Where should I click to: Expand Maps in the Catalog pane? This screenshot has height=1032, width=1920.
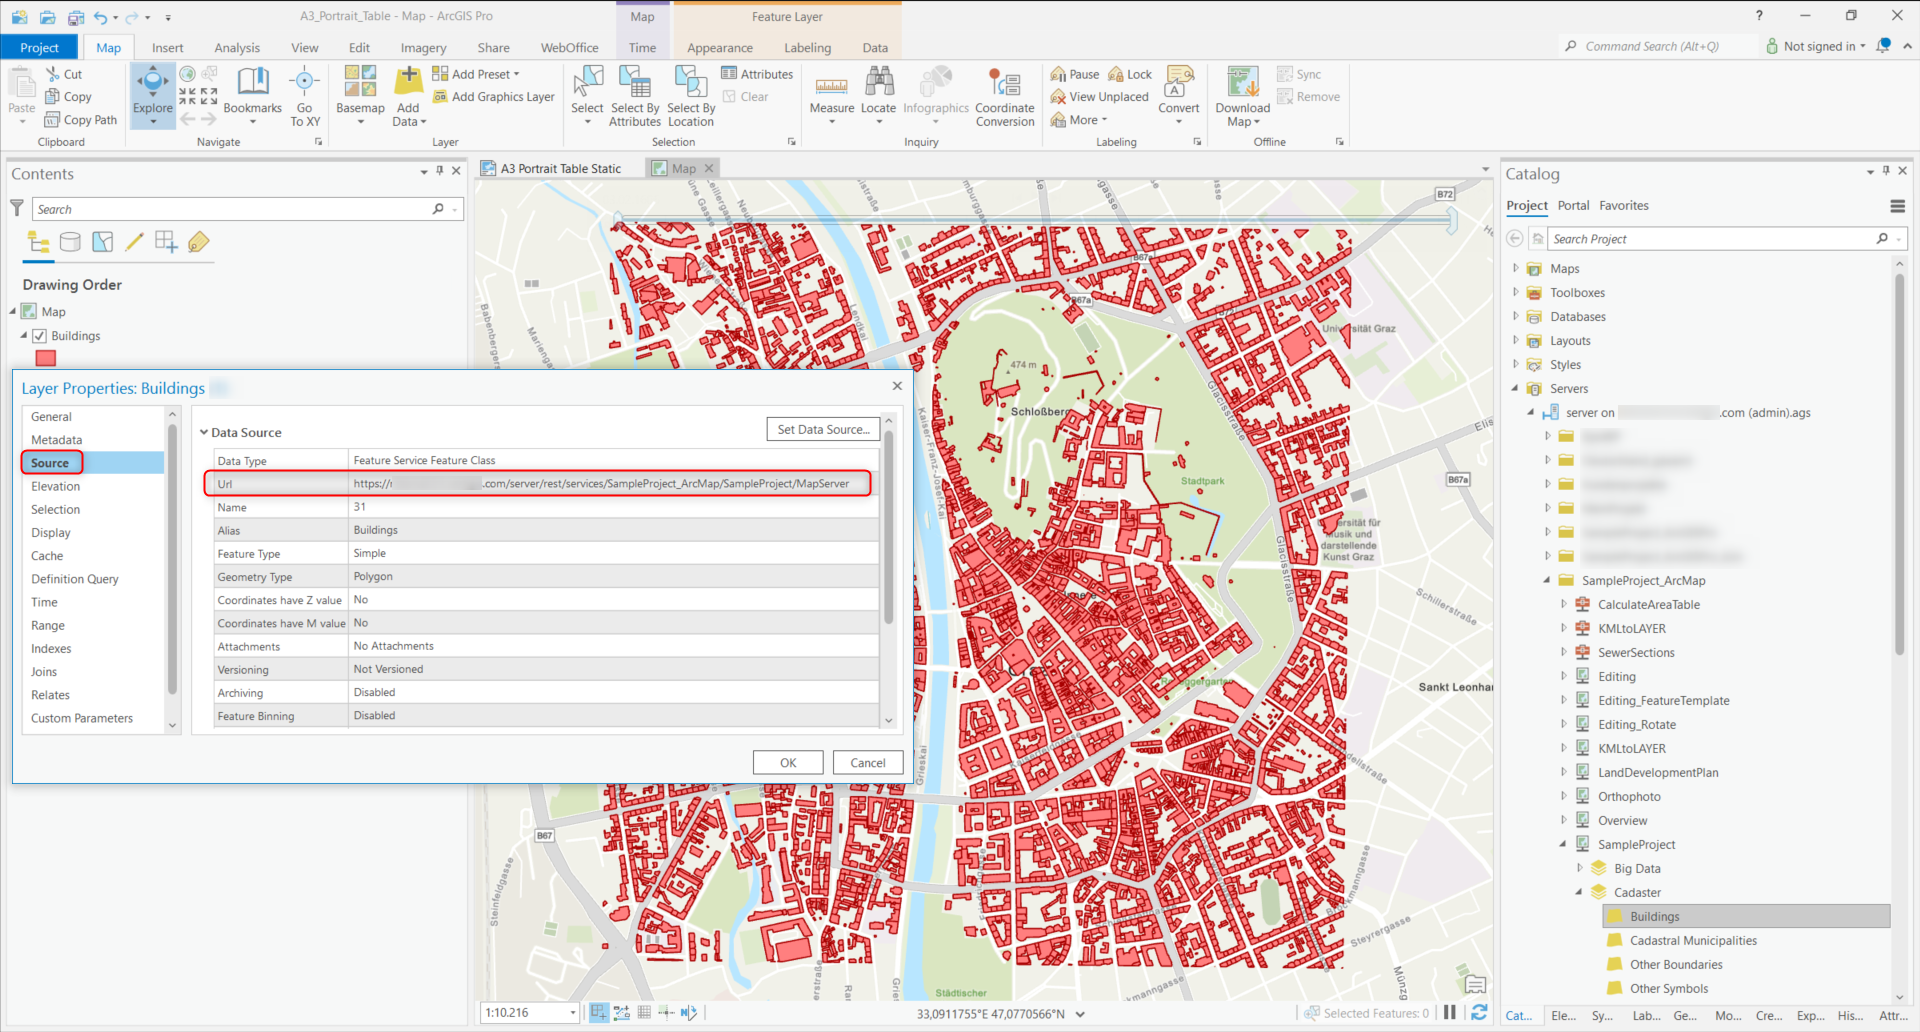coord(1516,268)
